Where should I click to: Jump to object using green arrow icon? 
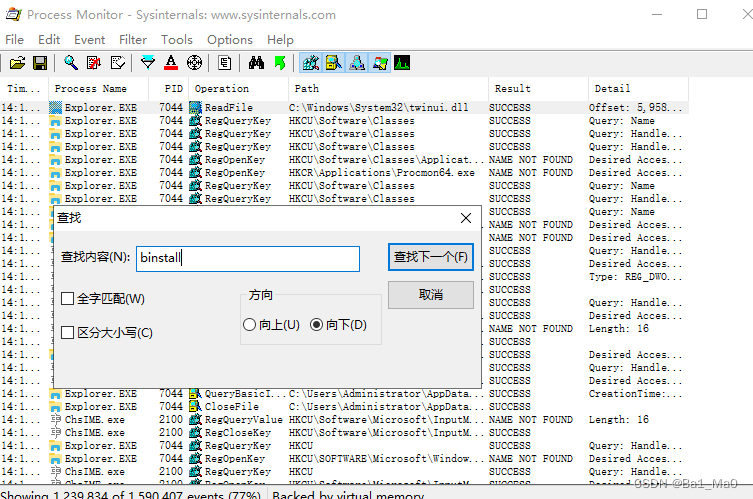click(x=279, y=63)
